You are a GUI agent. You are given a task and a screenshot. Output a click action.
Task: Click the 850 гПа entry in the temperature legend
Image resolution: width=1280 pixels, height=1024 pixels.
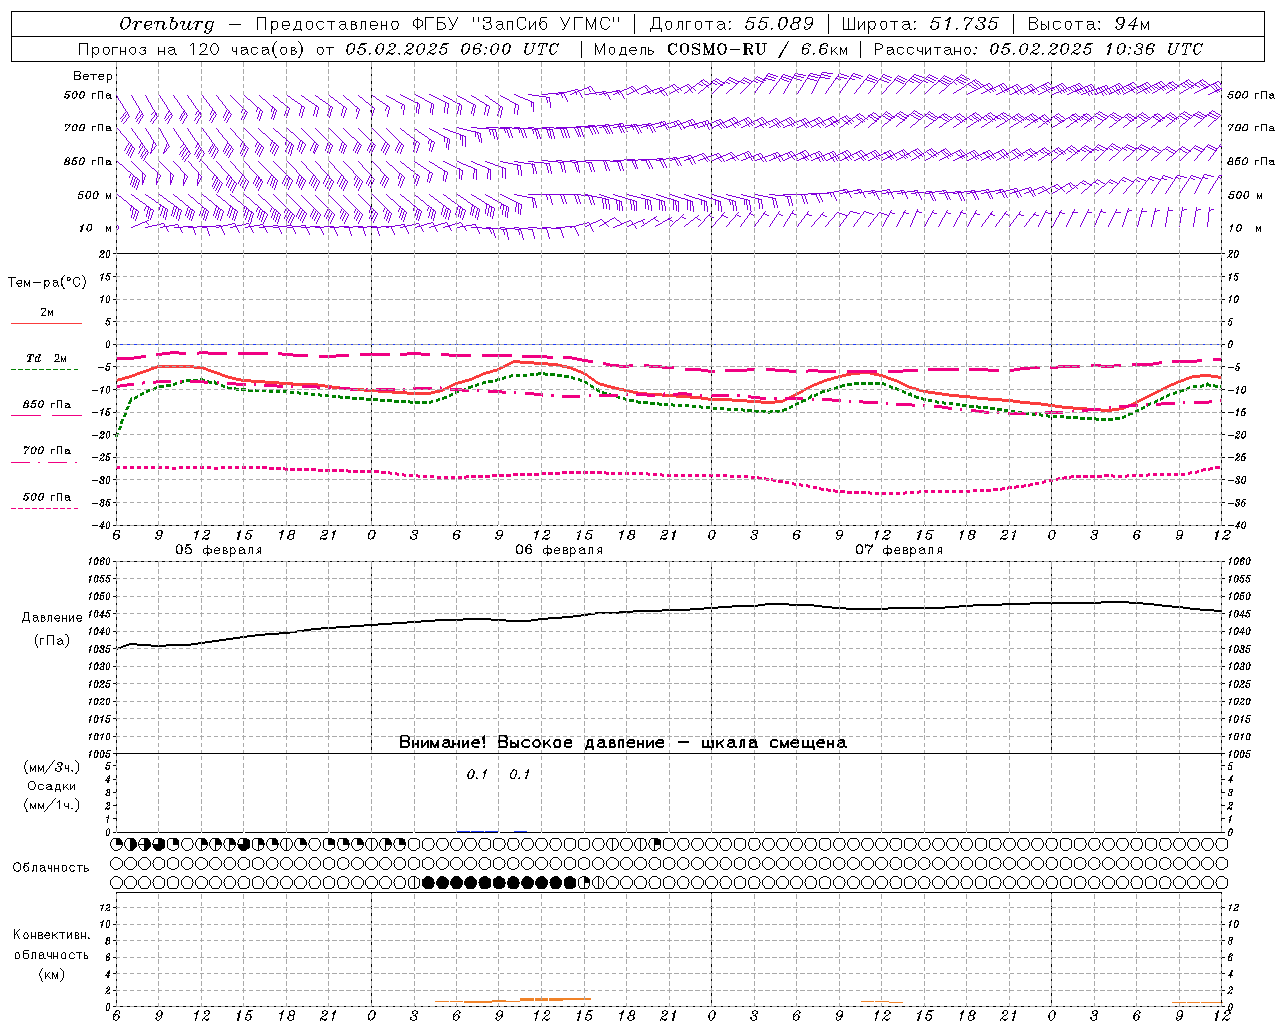(x=47, y=405)
